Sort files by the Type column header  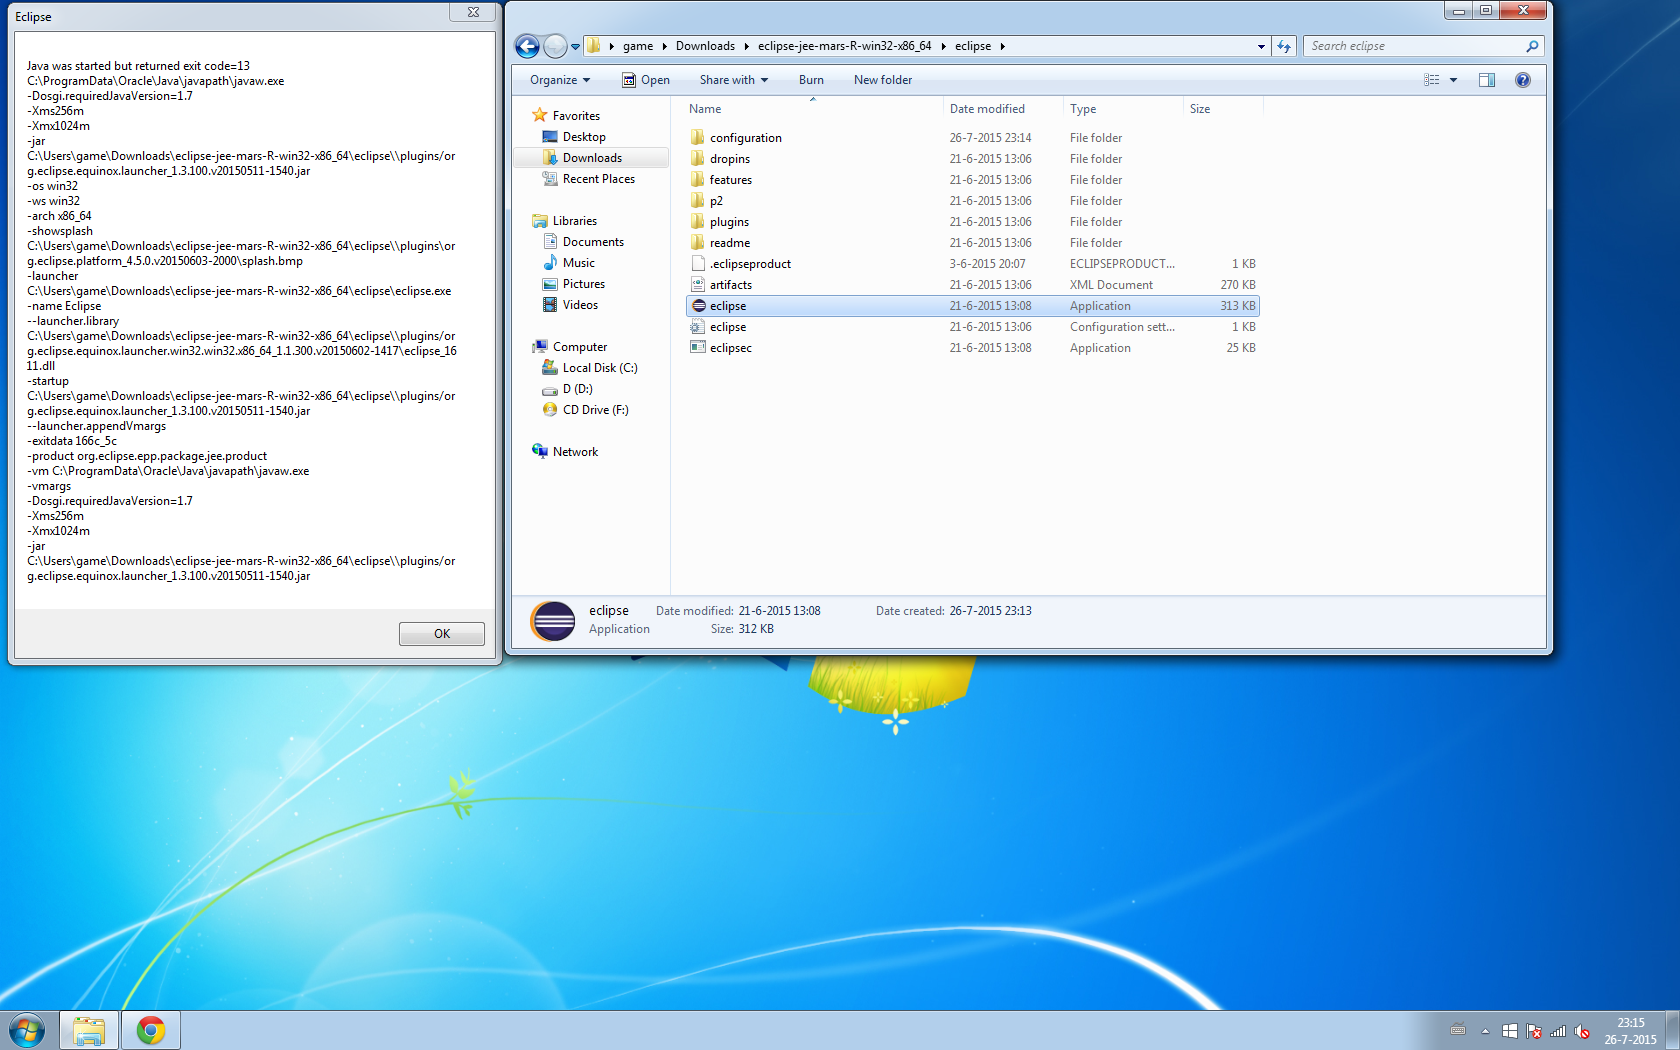point(1083,109)
